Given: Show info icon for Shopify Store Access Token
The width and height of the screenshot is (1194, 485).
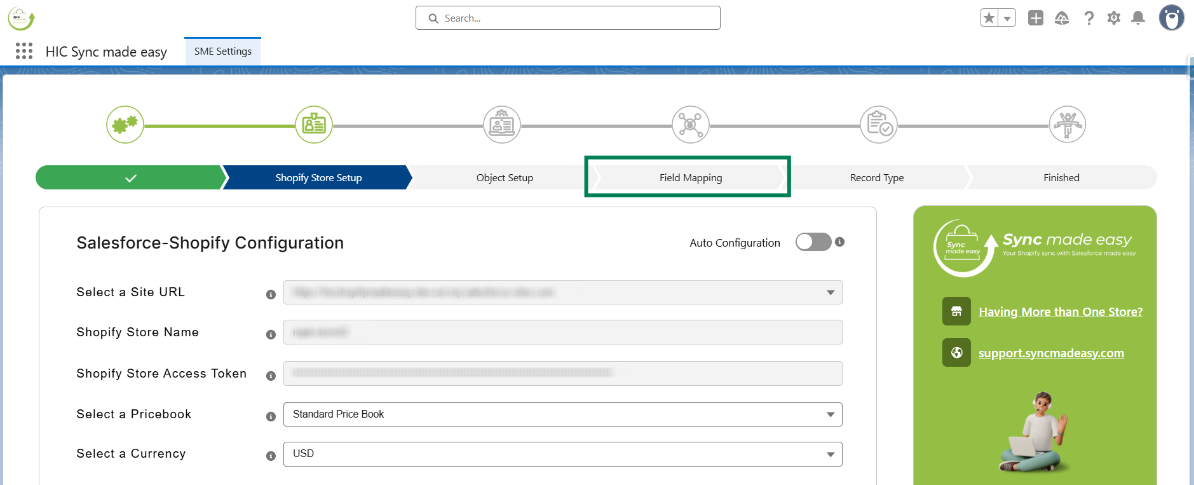Looking at the screenshot, I should [x=270, y=375].
